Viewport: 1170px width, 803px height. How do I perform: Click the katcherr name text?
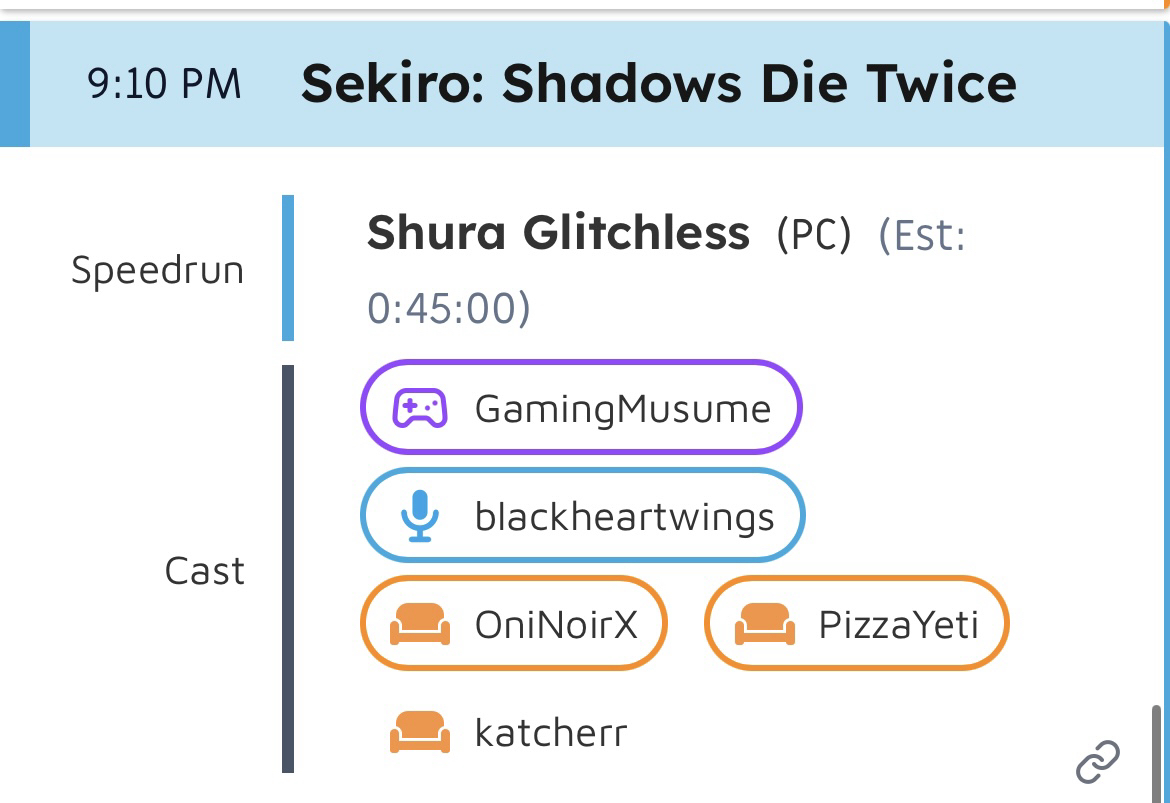click(551, 733)
